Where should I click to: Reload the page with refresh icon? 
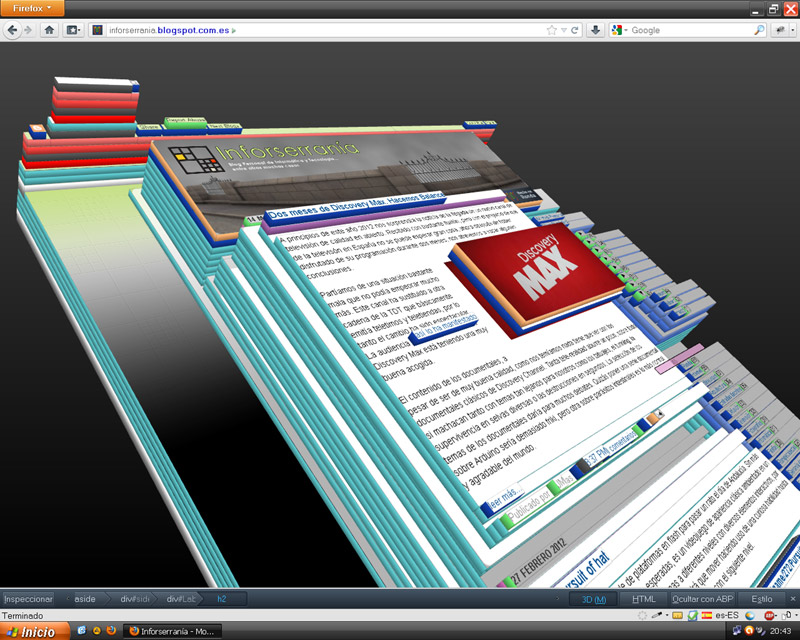[x=574, y=30]
